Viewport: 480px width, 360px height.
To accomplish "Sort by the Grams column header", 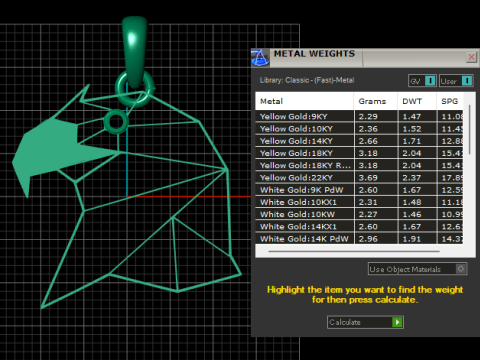I will 376,101.
